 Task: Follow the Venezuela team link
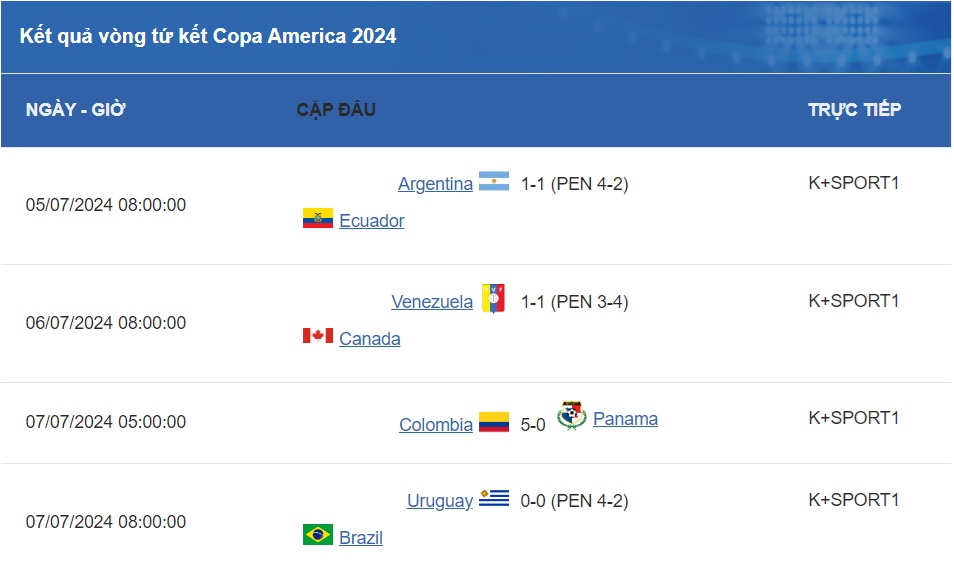(432, 302)
